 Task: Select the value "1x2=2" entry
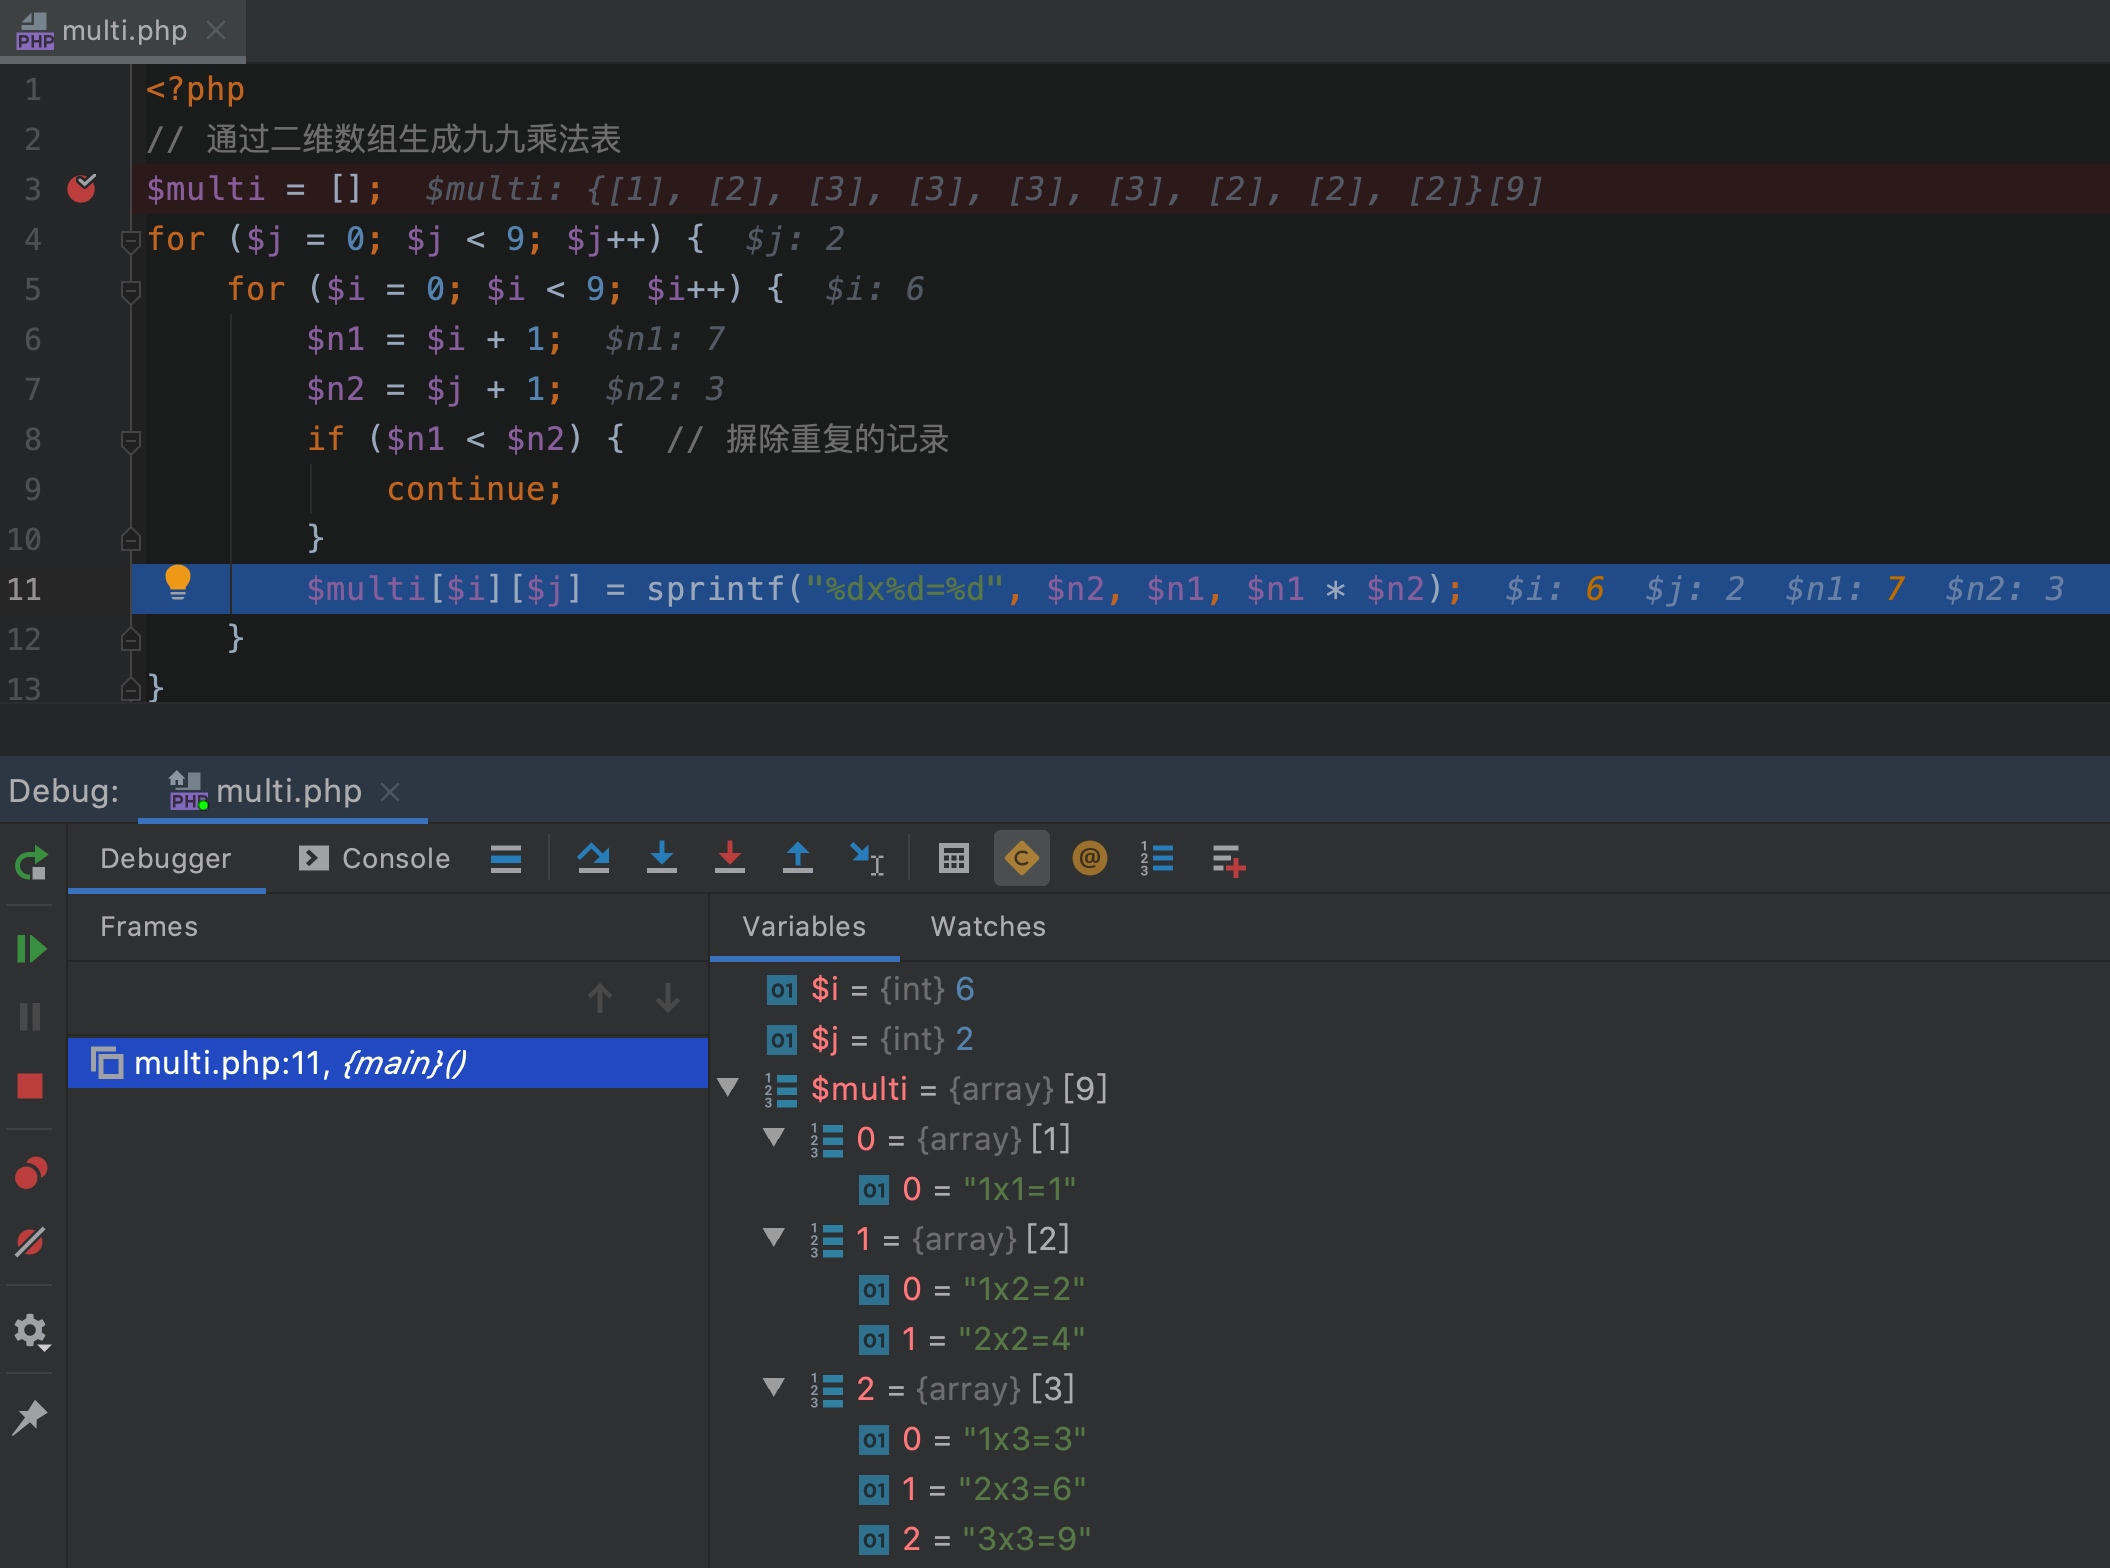pyautogui.click(x=972, y=1289)
